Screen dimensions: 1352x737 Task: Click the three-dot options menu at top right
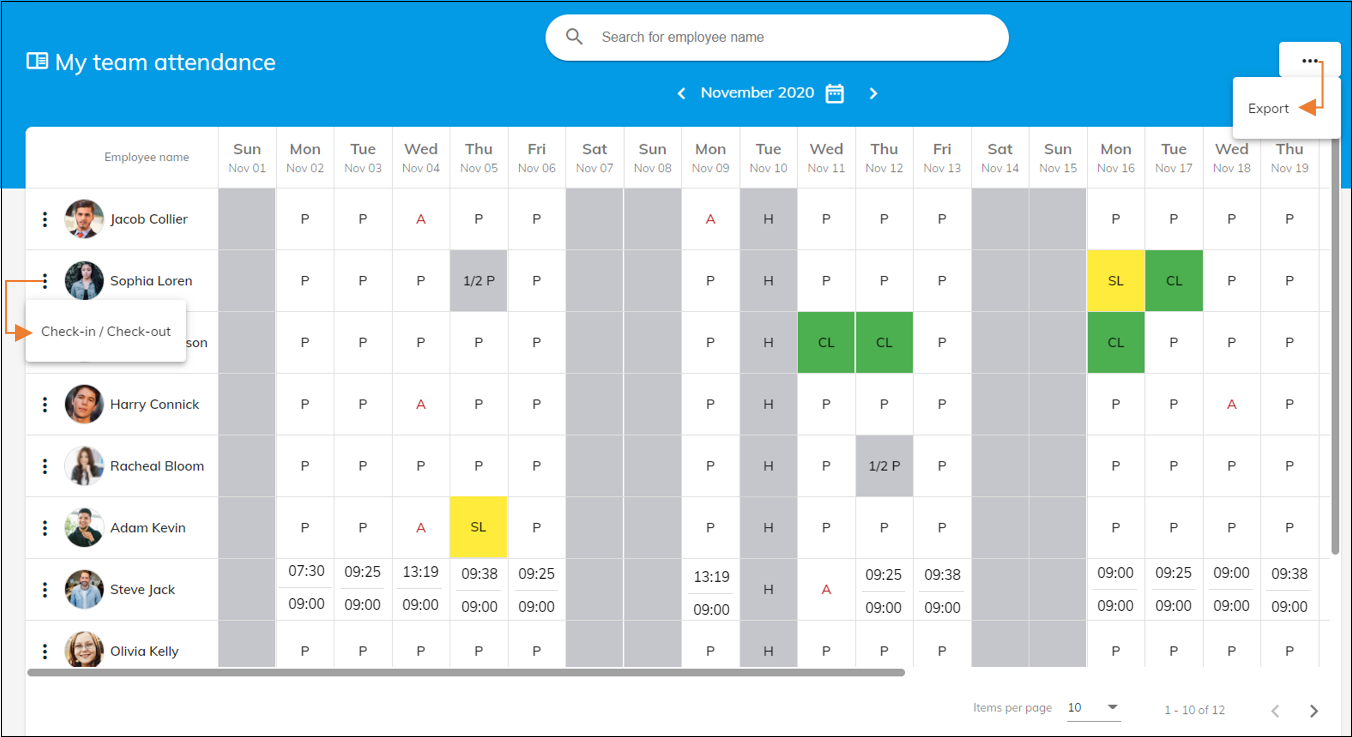1310,60
